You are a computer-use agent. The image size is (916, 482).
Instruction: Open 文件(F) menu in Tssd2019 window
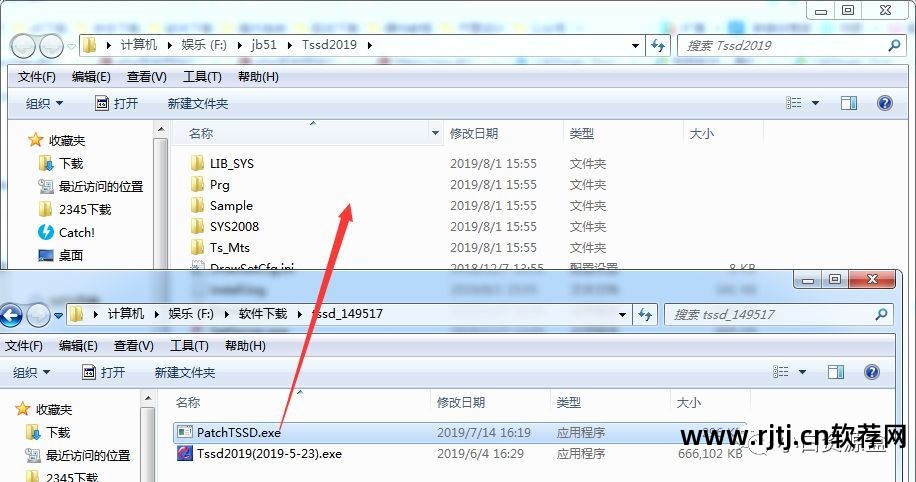37,77
